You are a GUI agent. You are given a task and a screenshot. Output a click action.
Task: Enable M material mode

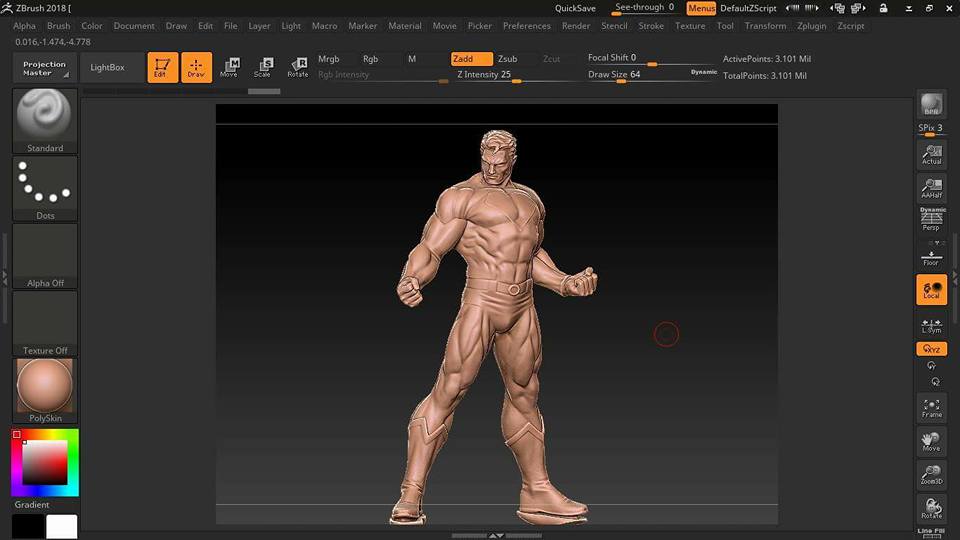click(x=412, y=59)
